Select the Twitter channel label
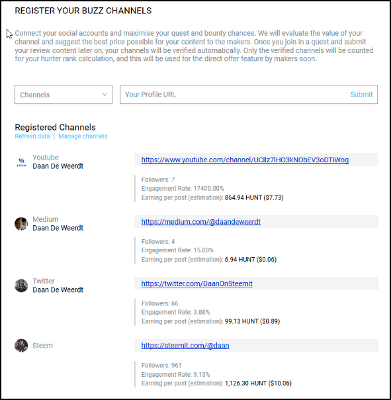Image resolution: width=391 pixels, height=400 pixels. (x=44, y=281)
